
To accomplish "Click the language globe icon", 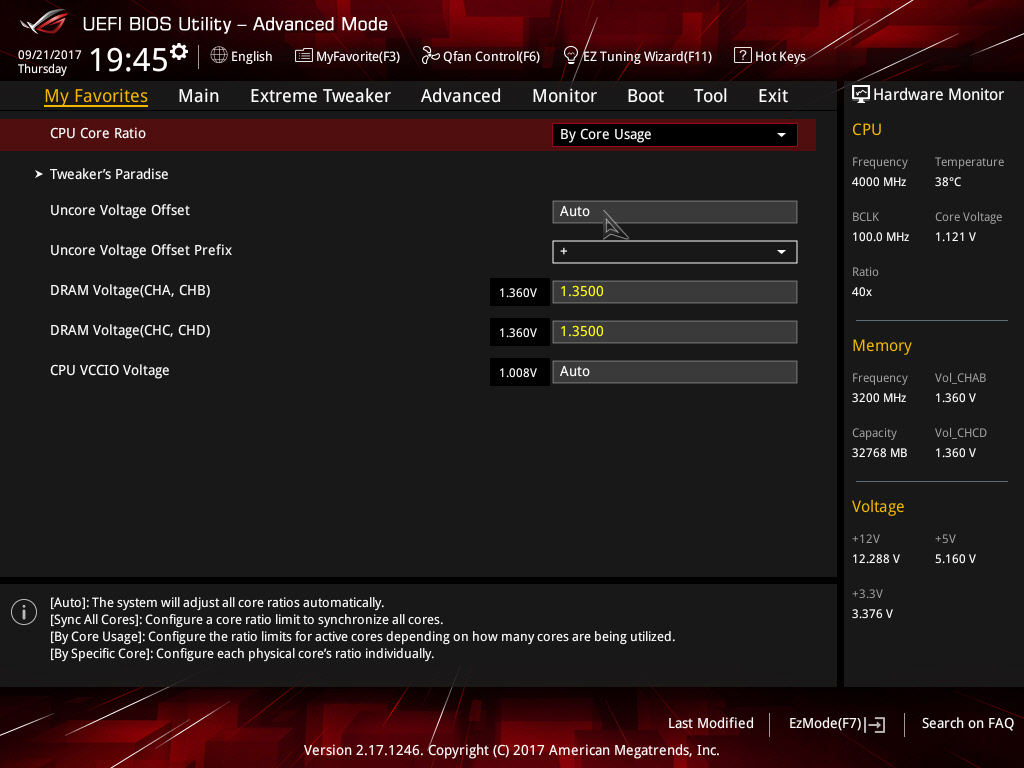I will (x=219, y=56).
